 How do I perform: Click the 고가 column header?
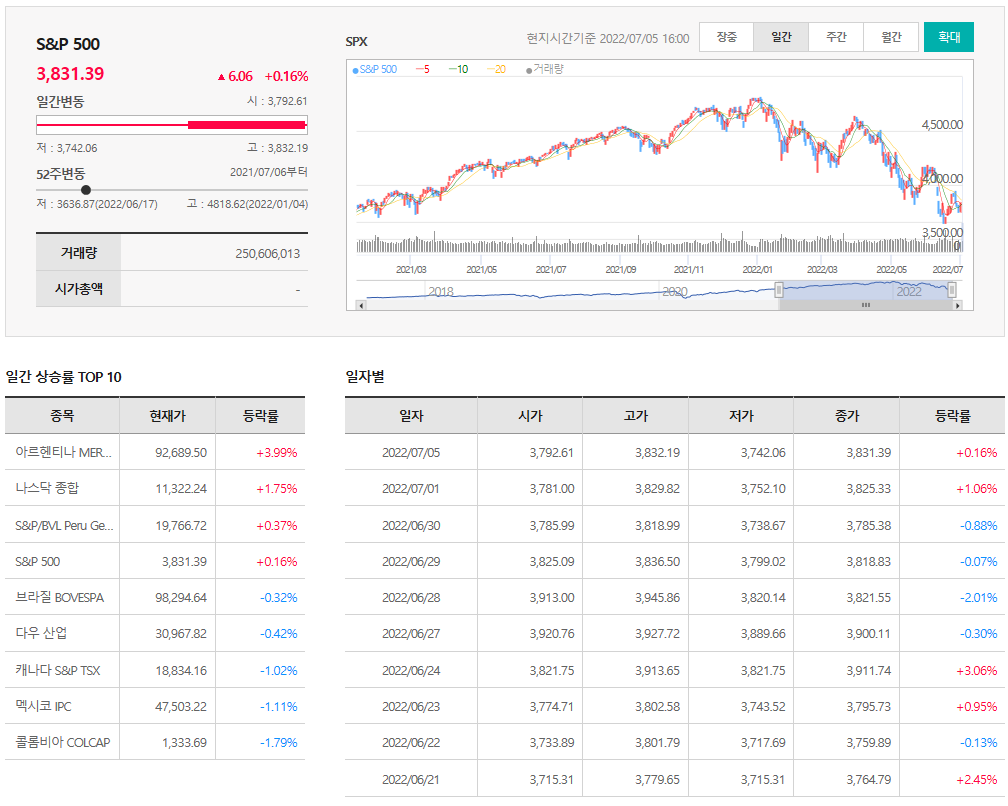[636, 416]
